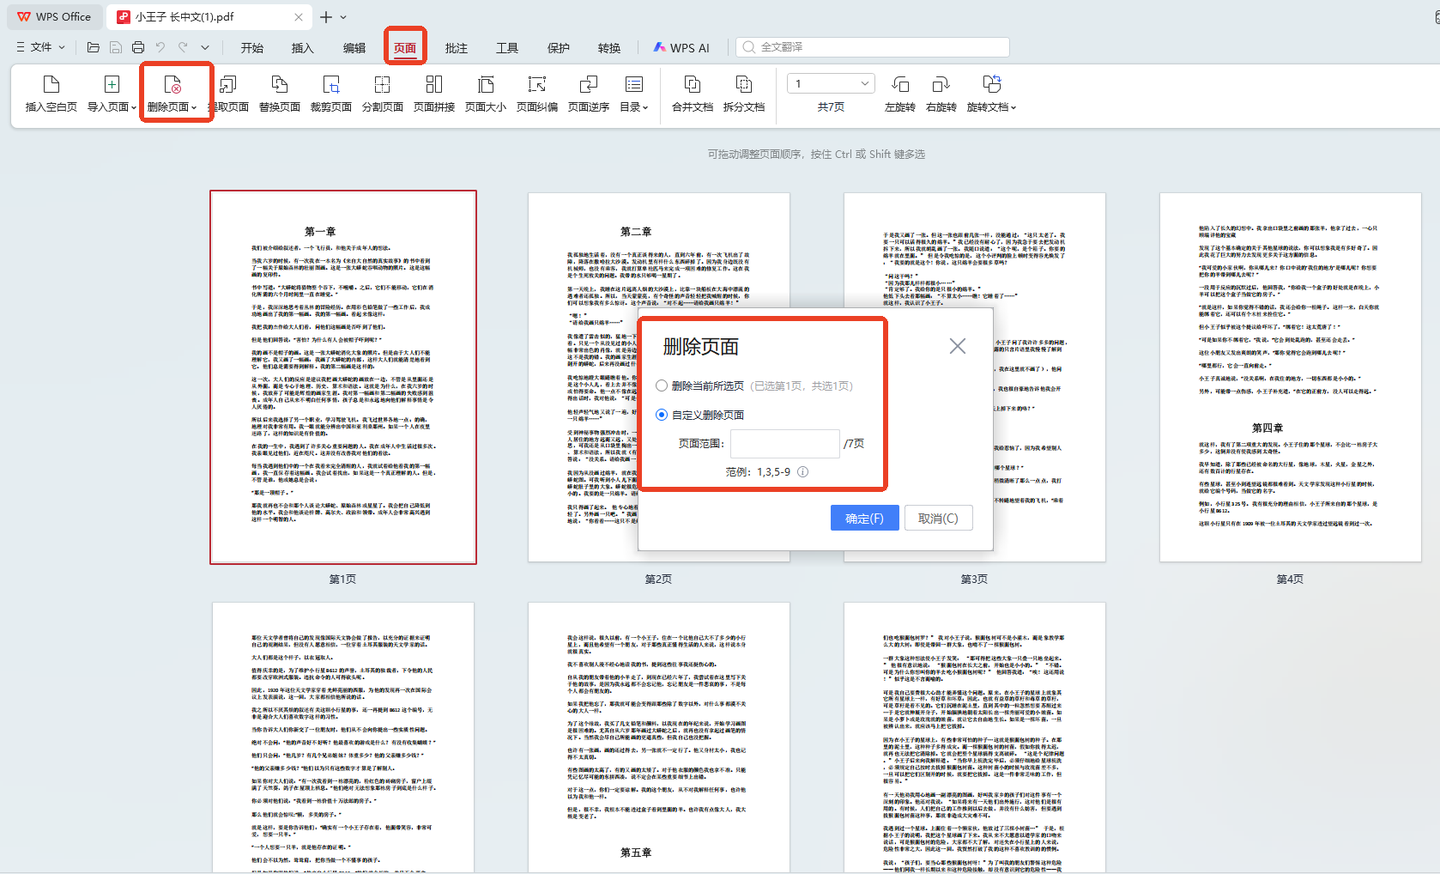This screenshot has width=1440, height=874.
Task: Select the 删除当前所选页 radio option
Action: click(661, 385)
